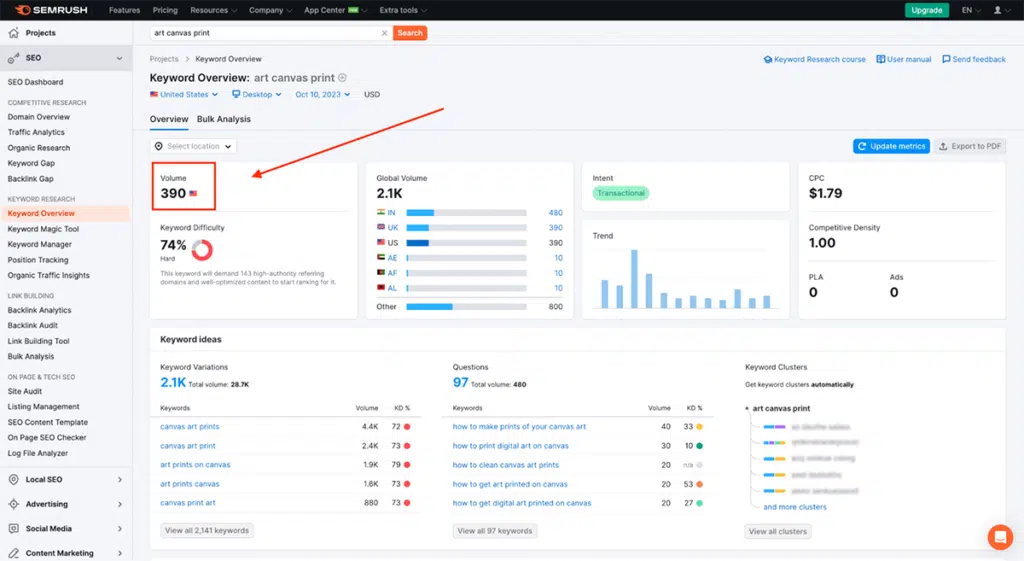Click the IN global volume bar
Screen dimensions: 1024x561
[x=466, y=213]
